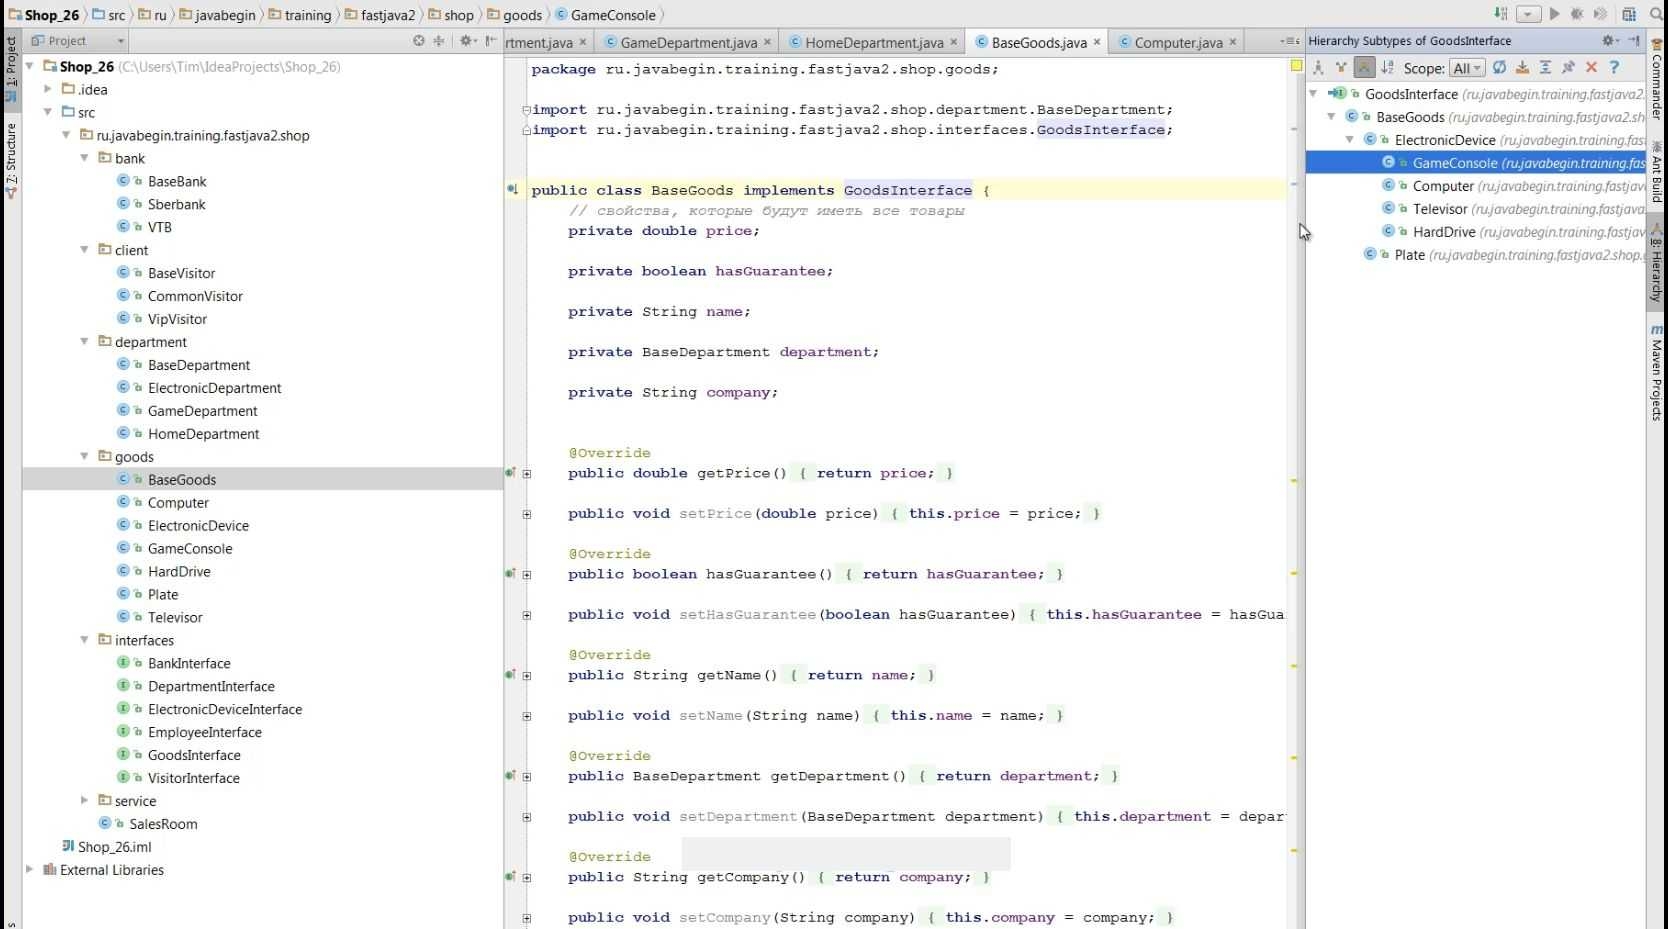Image resolution: width=1668 pixels, height=929 pixels.
Task: Click the Run play icon
Action: coord(1554,14)
